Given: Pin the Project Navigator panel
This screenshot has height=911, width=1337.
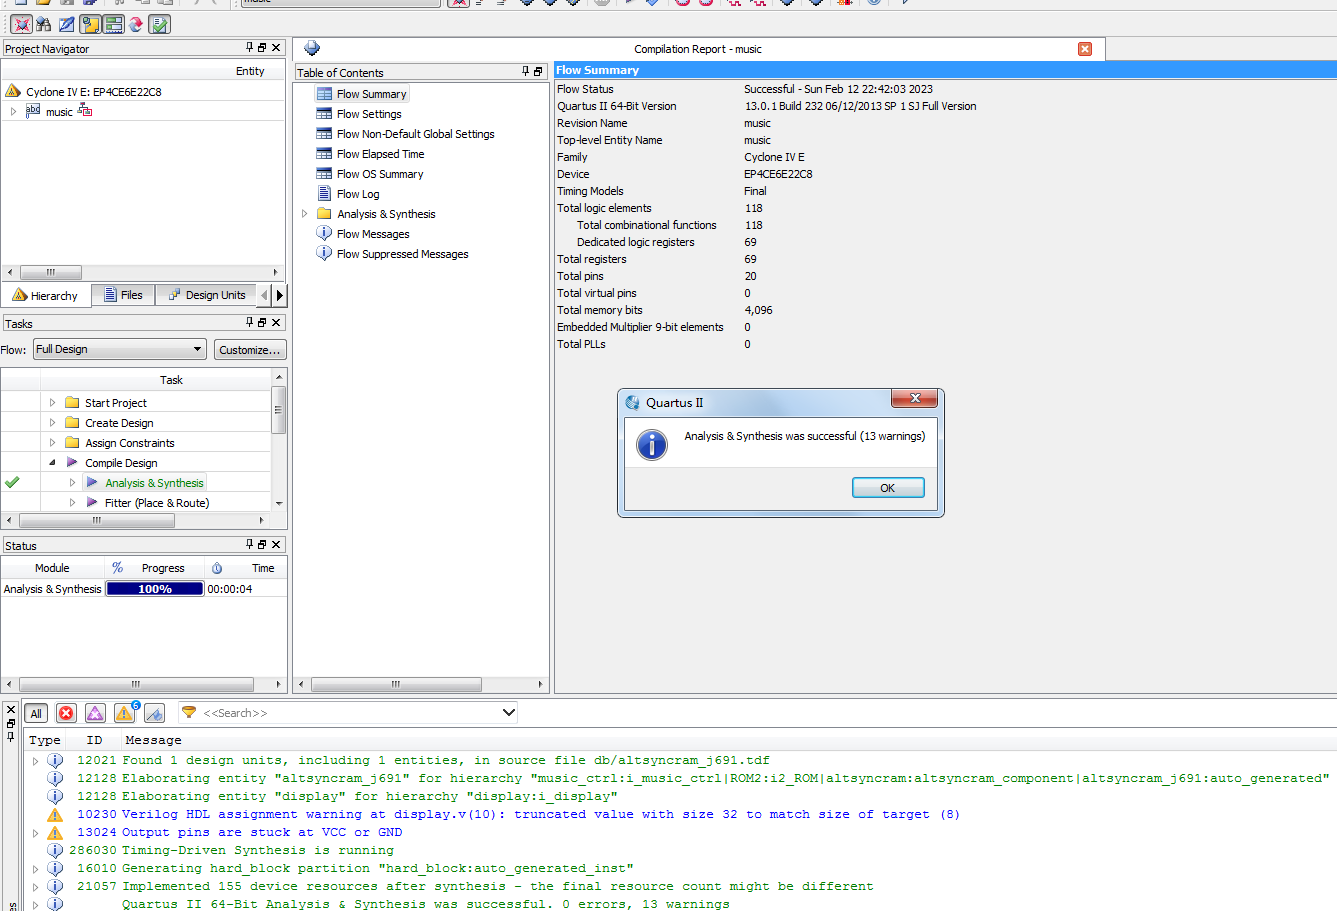Looking at the screenshot, I should 250,47.
